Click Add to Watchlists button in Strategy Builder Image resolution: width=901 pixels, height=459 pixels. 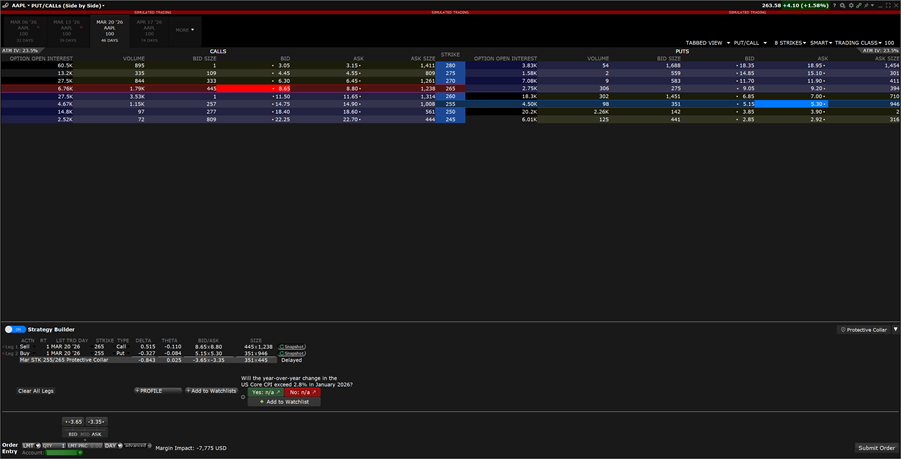pos(211,391)
